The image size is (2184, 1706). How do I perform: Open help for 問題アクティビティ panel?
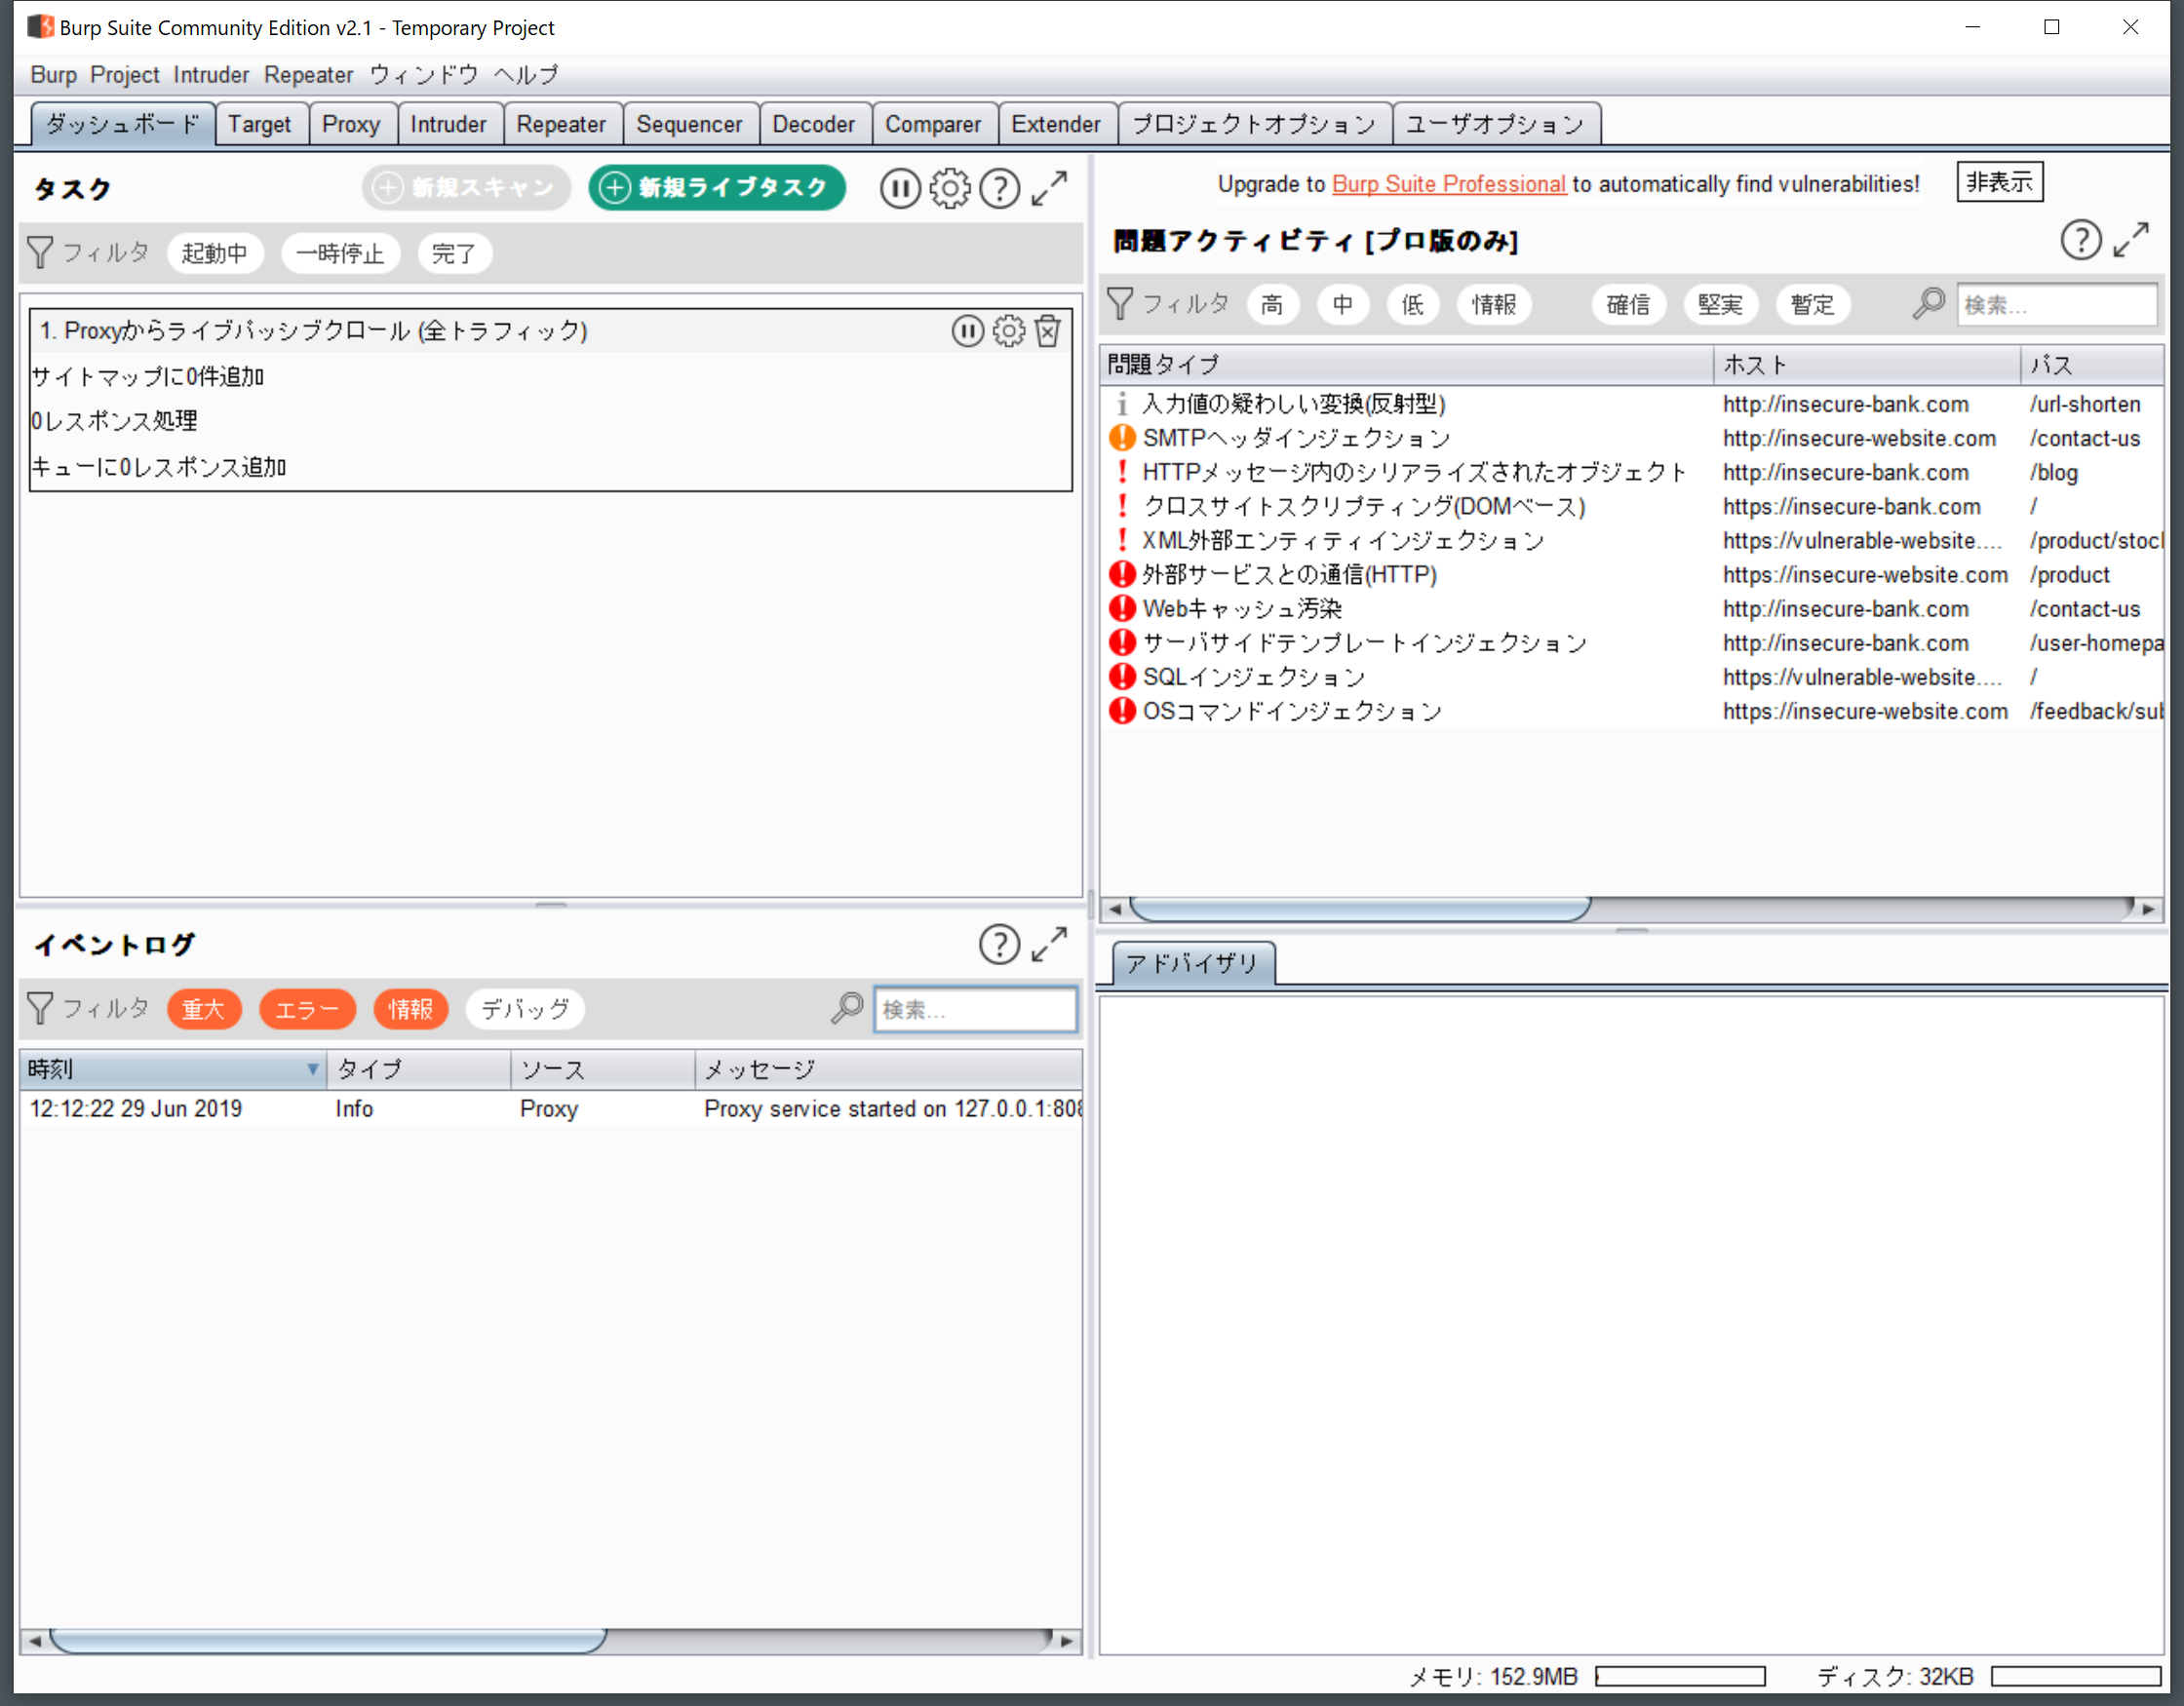[x=2080, y=240]
